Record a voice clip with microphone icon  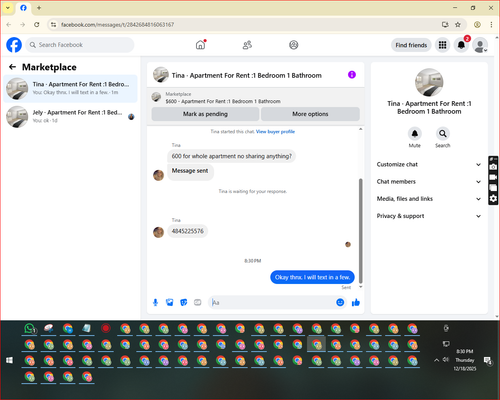155,302
